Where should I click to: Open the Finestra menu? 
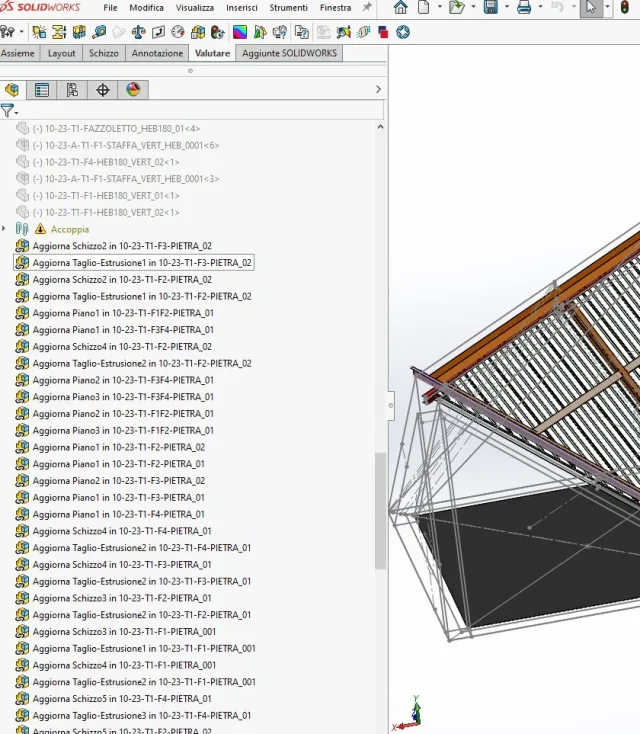335,7
